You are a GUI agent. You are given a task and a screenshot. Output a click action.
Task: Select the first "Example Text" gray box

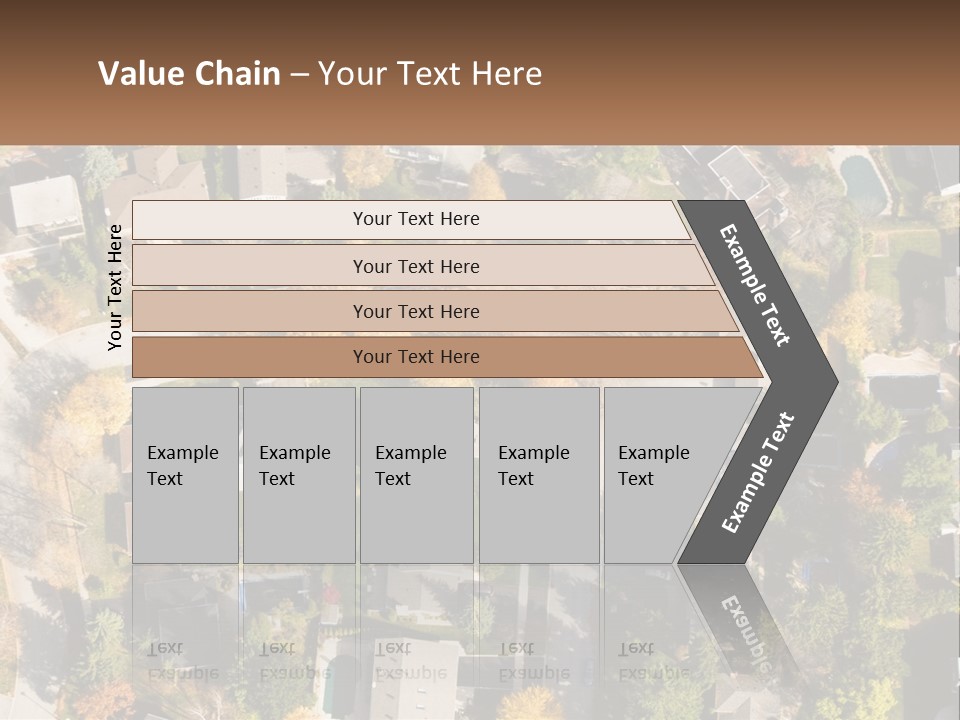click(185, 474)
